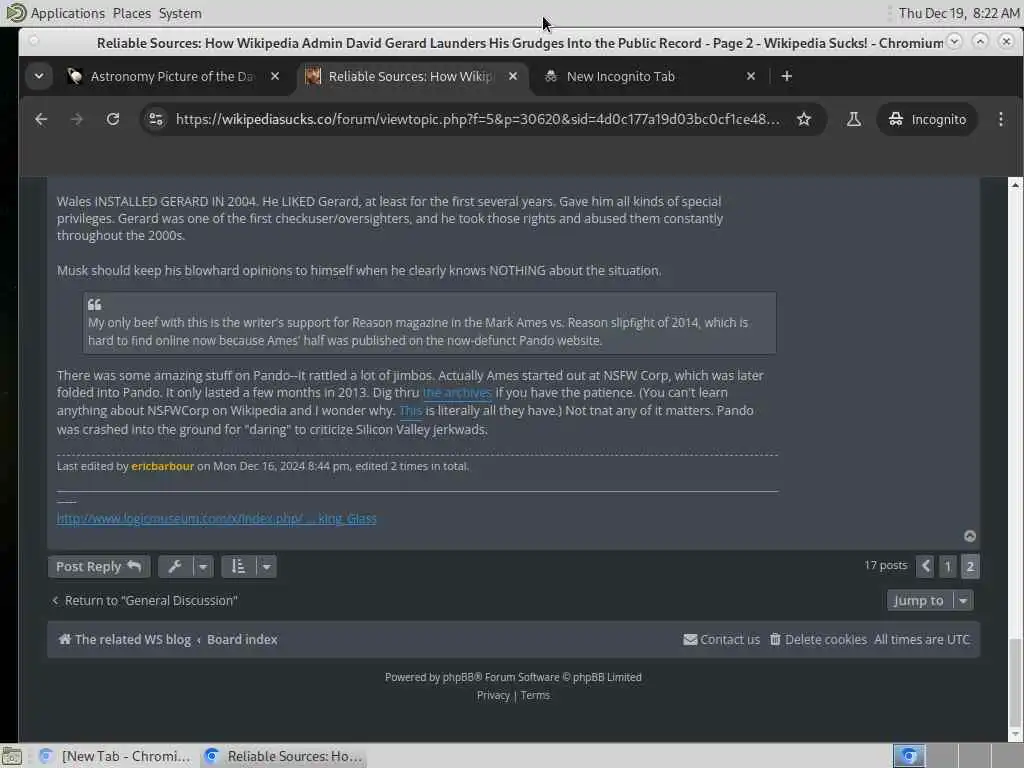Screen dimensions: 1024x768
Task: Close the Reliable Sources tab
Action: pos(513,76)
